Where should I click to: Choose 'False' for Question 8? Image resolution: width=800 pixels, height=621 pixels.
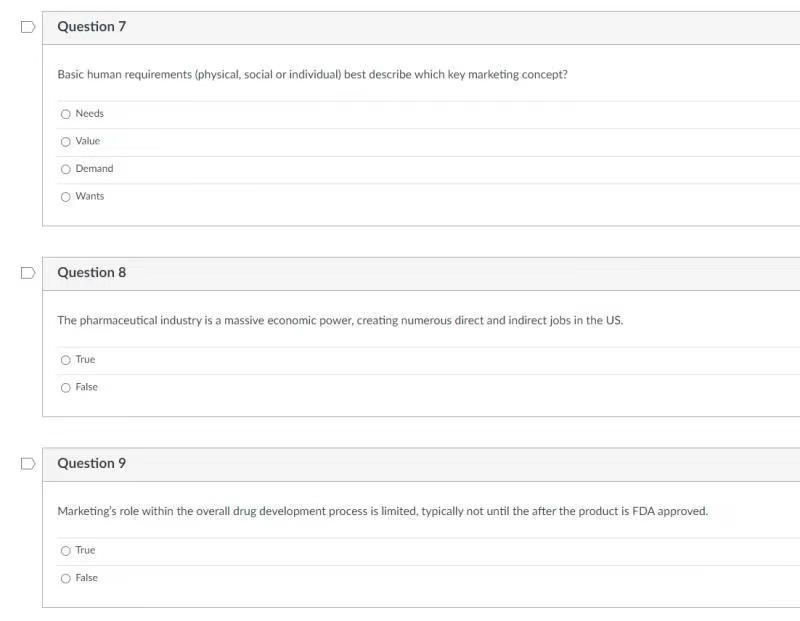65,387
